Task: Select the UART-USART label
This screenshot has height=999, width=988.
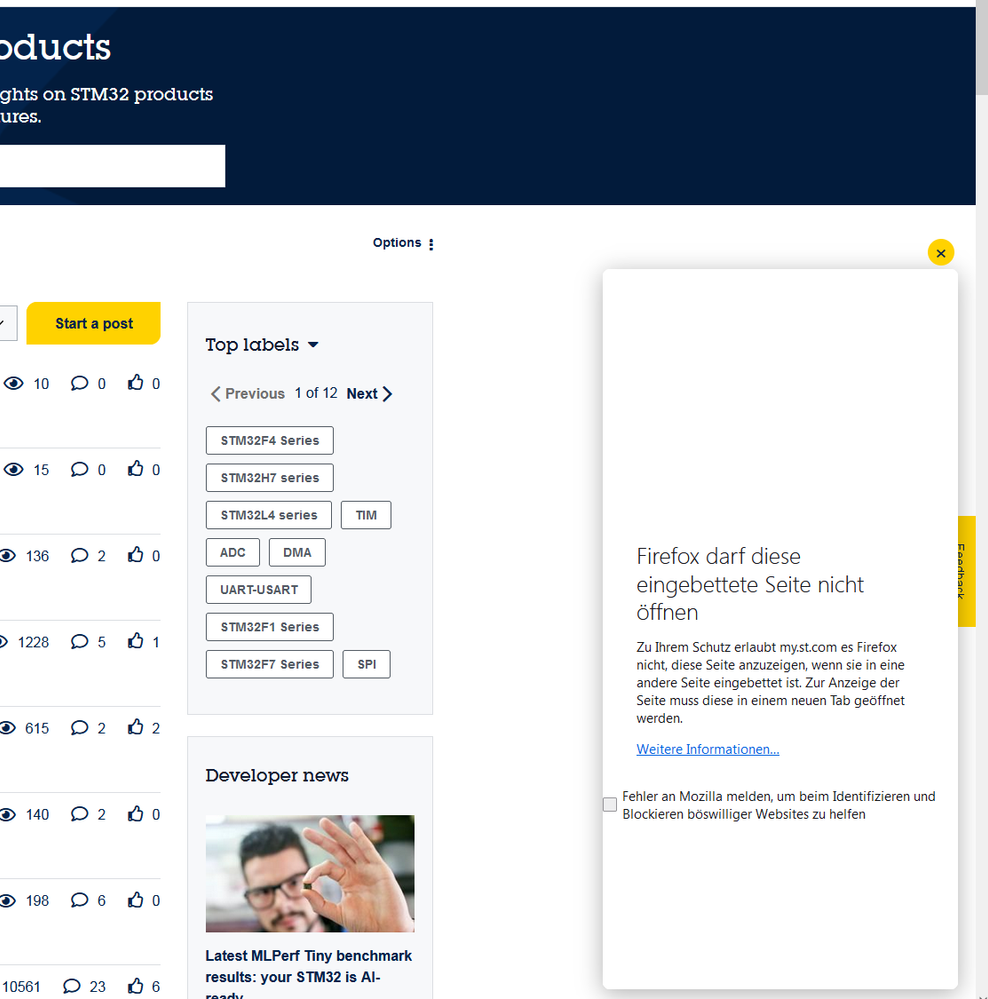Action: [259, 589]
